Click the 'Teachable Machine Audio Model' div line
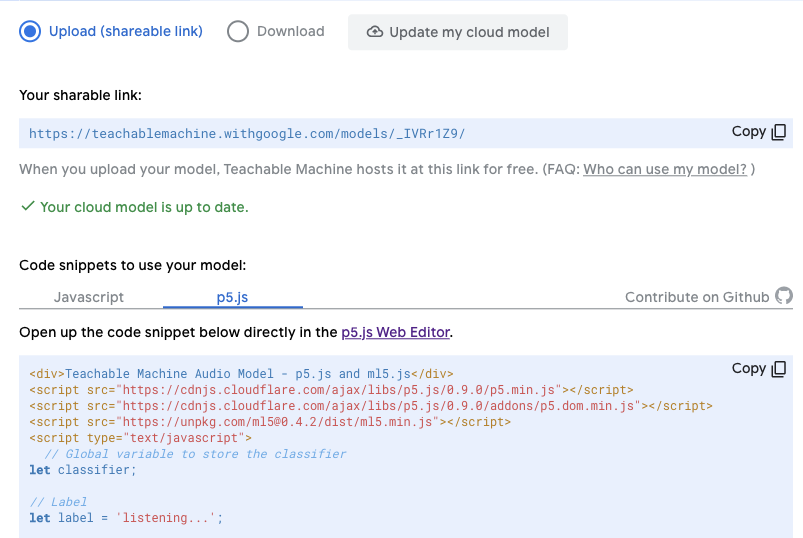803x538 pixels. point(241,374)
